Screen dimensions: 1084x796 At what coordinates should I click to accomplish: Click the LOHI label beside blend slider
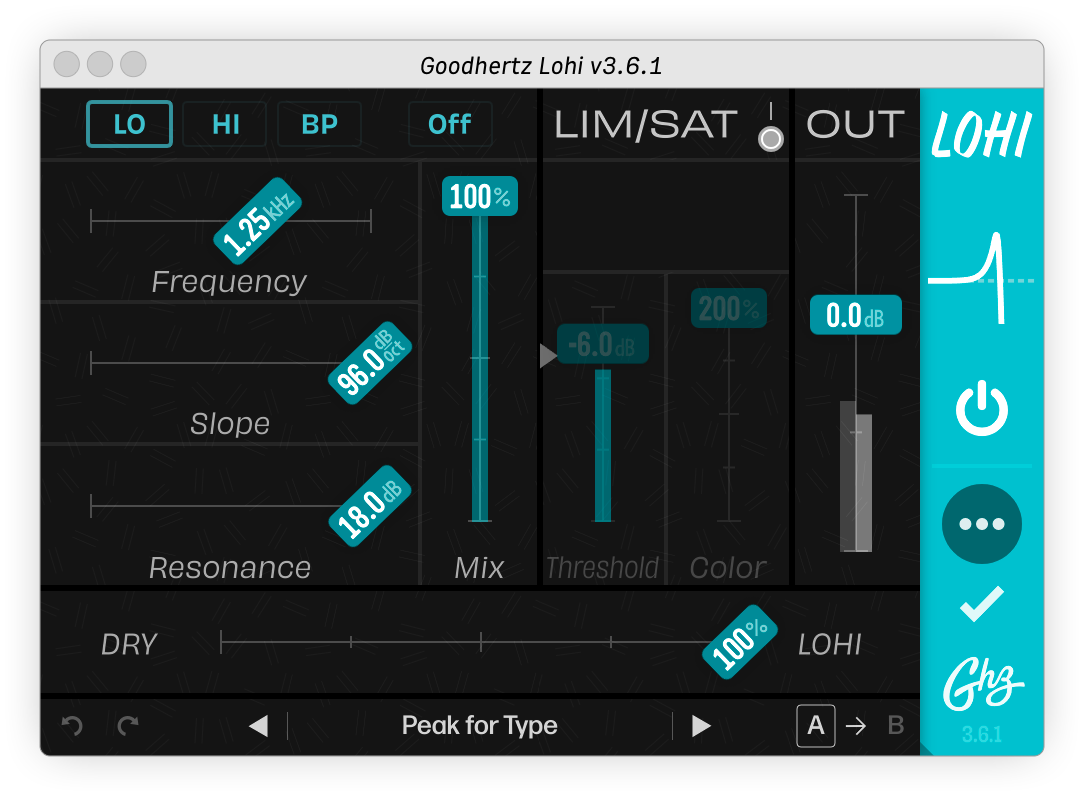click(x=830, y=645)
